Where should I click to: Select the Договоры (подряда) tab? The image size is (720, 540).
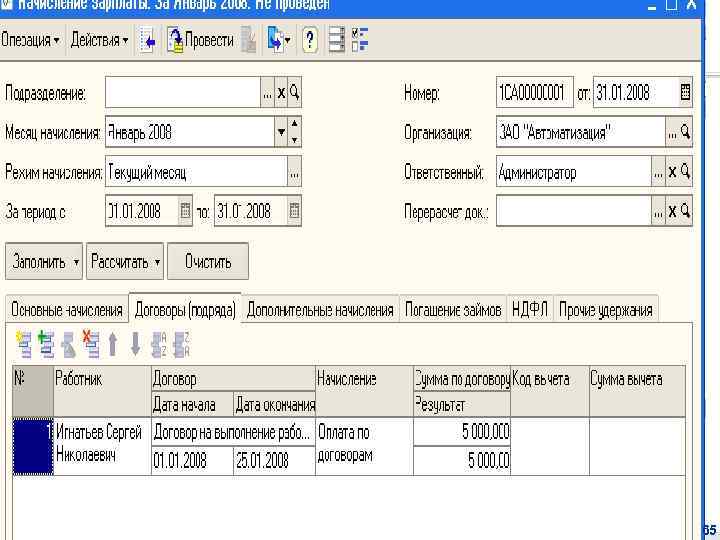(185, 310)
